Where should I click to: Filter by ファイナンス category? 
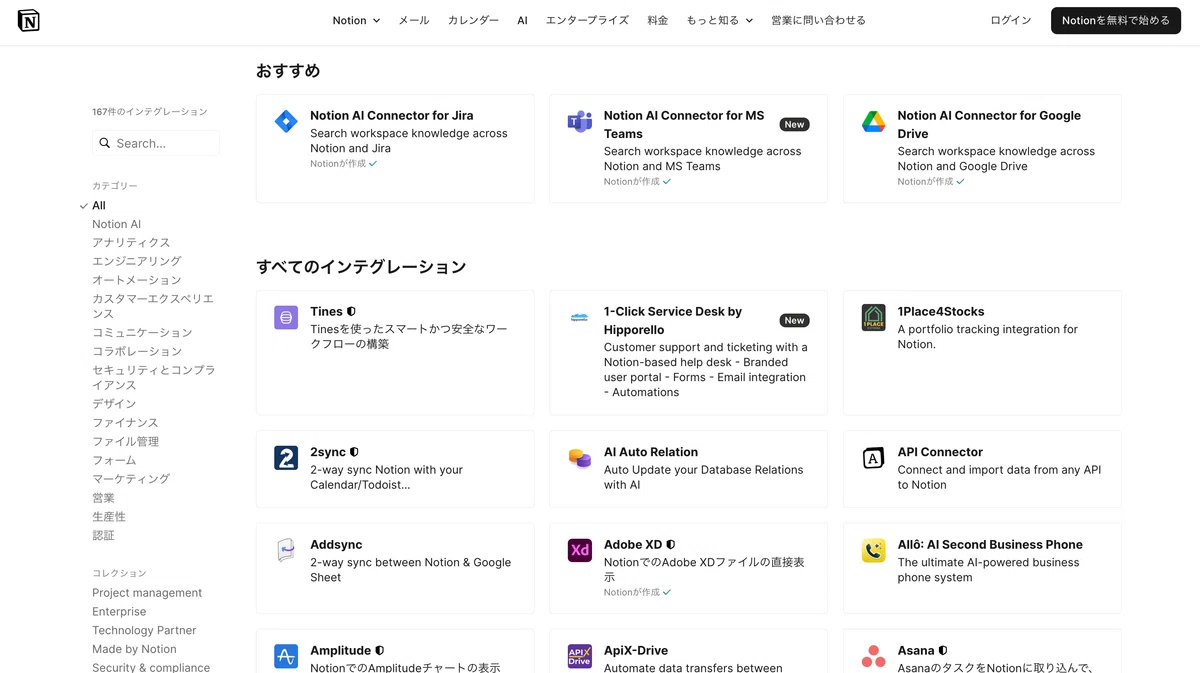click(125, 423)
